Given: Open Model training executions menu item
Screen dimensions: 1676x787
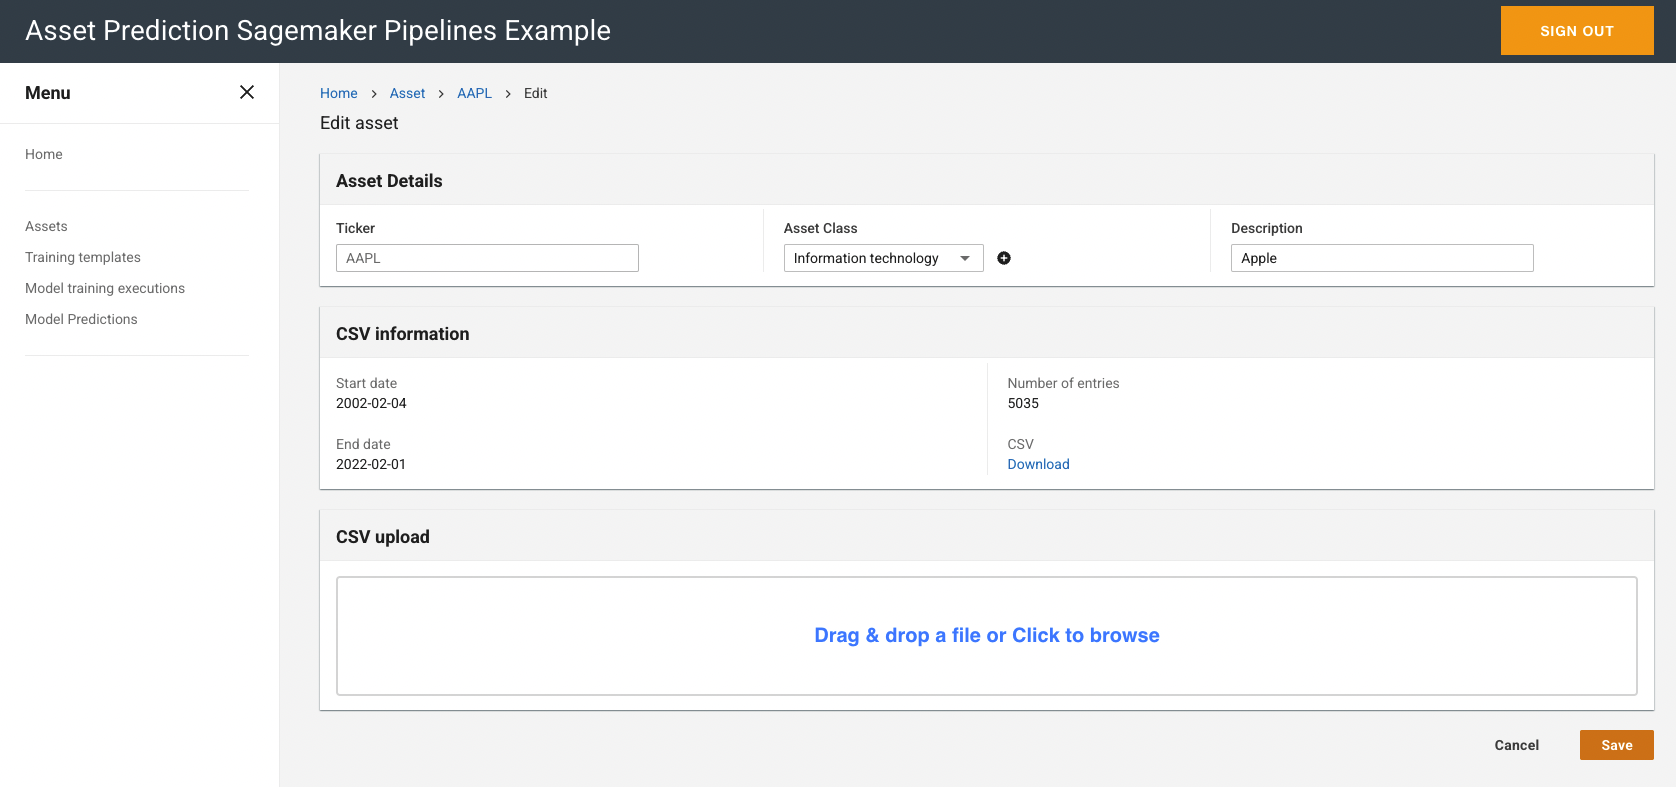Looking at the screenshot, I should pos(105,288).
